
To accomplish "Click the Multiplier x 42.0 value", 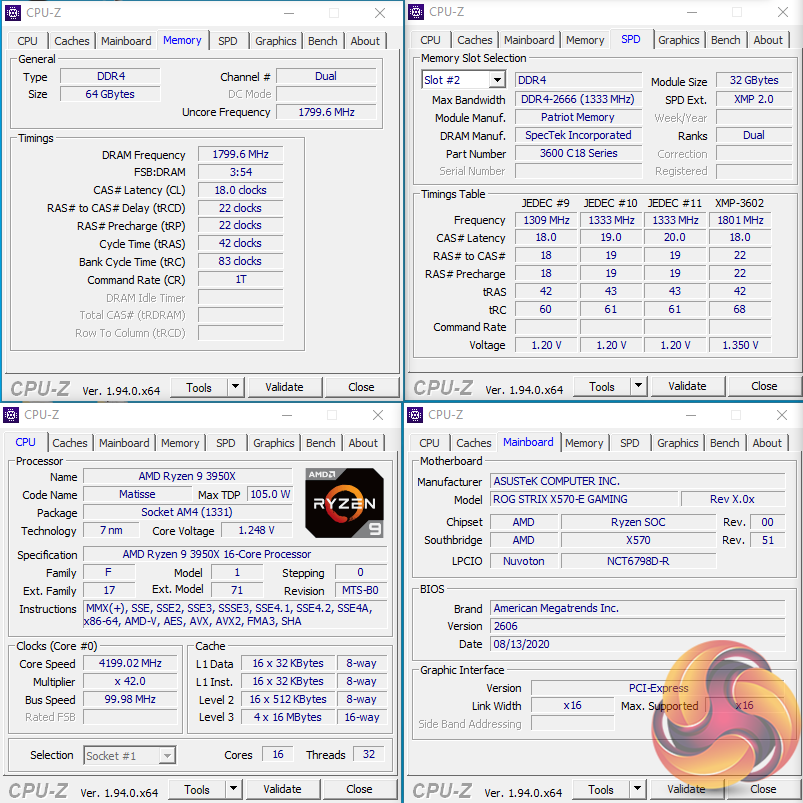I will pos(130,682).
